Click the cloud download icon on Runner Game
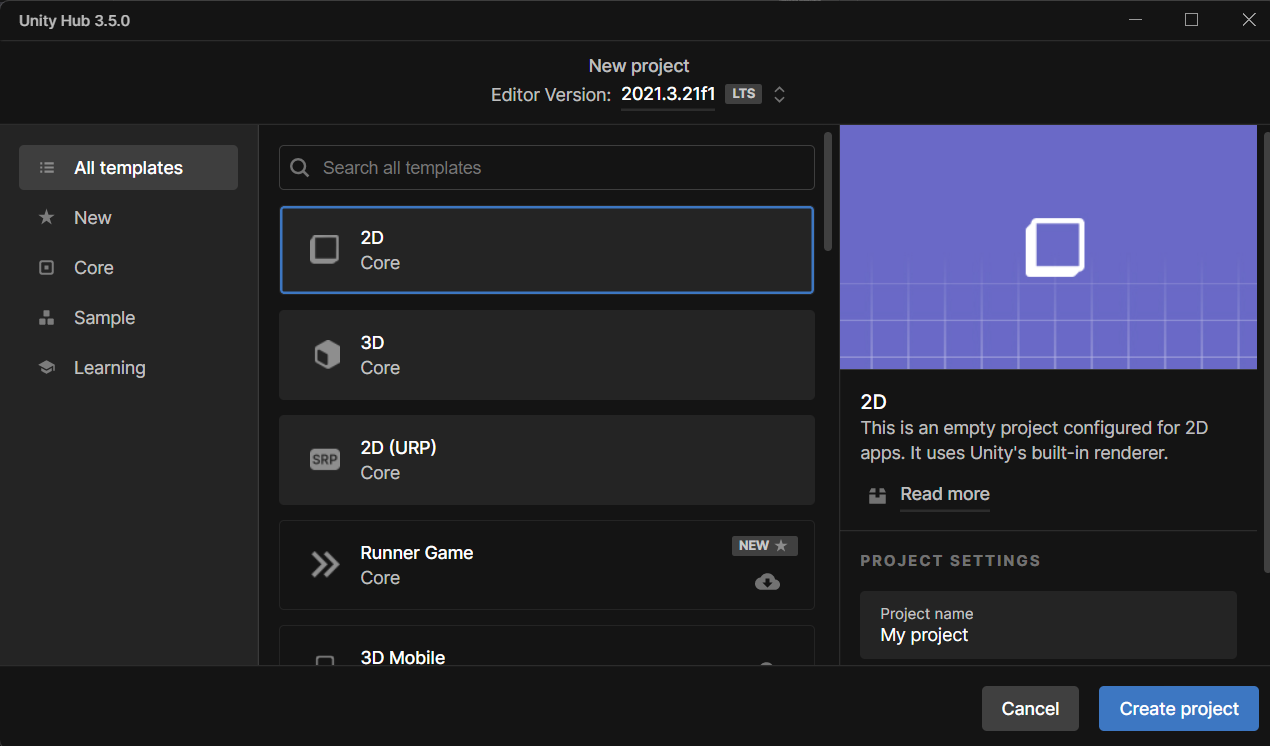Viewport: 1270px width, 746px height. point(766,581)
